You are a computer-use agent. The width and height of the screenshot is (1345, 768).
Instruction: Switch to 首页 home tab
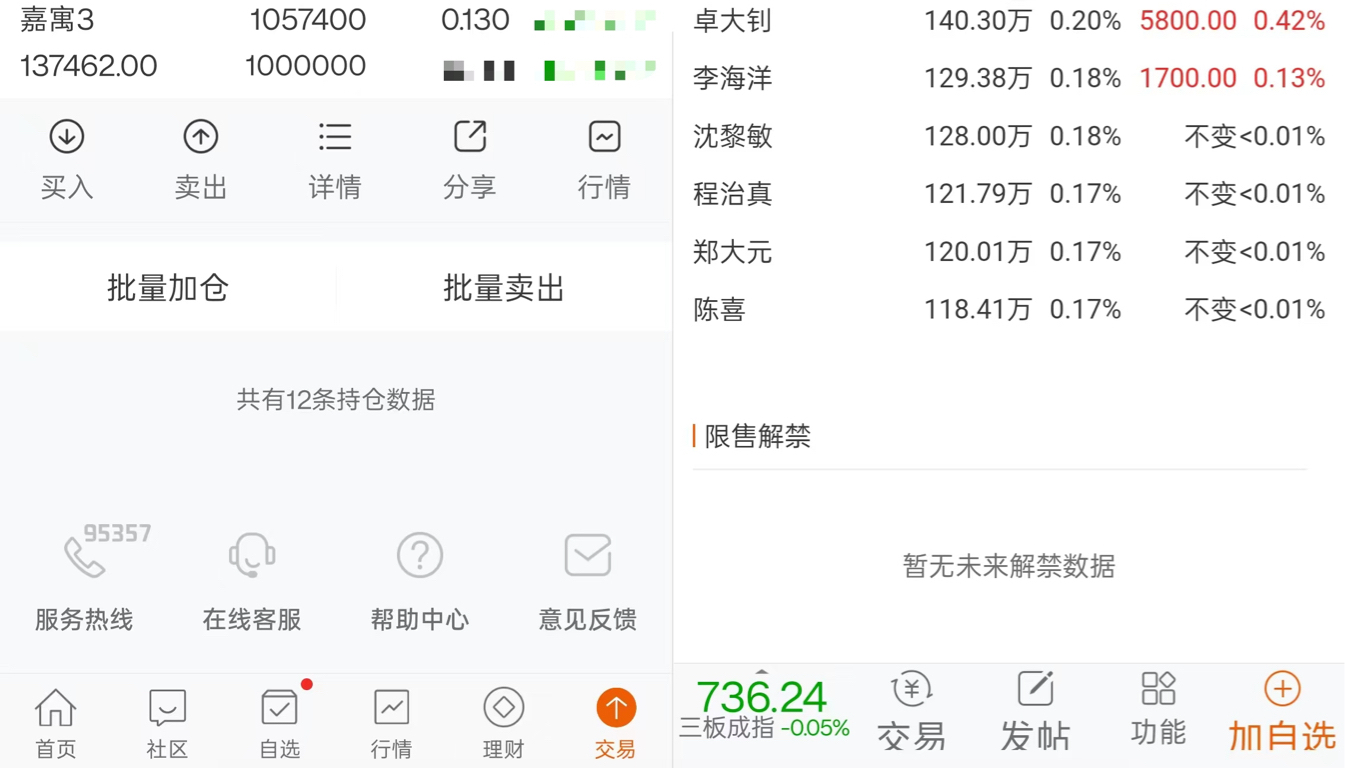click(56, 722)
